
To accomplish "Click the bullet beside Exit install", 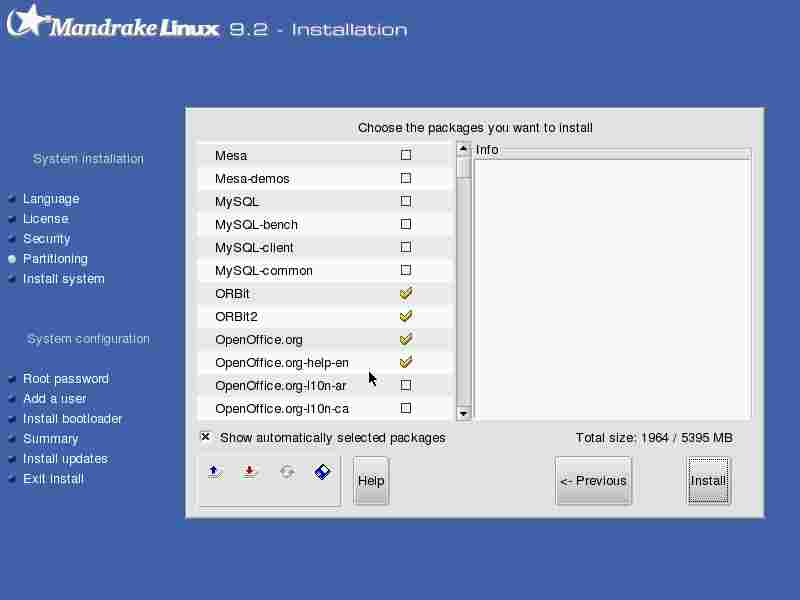I will [x=12, y=479].
